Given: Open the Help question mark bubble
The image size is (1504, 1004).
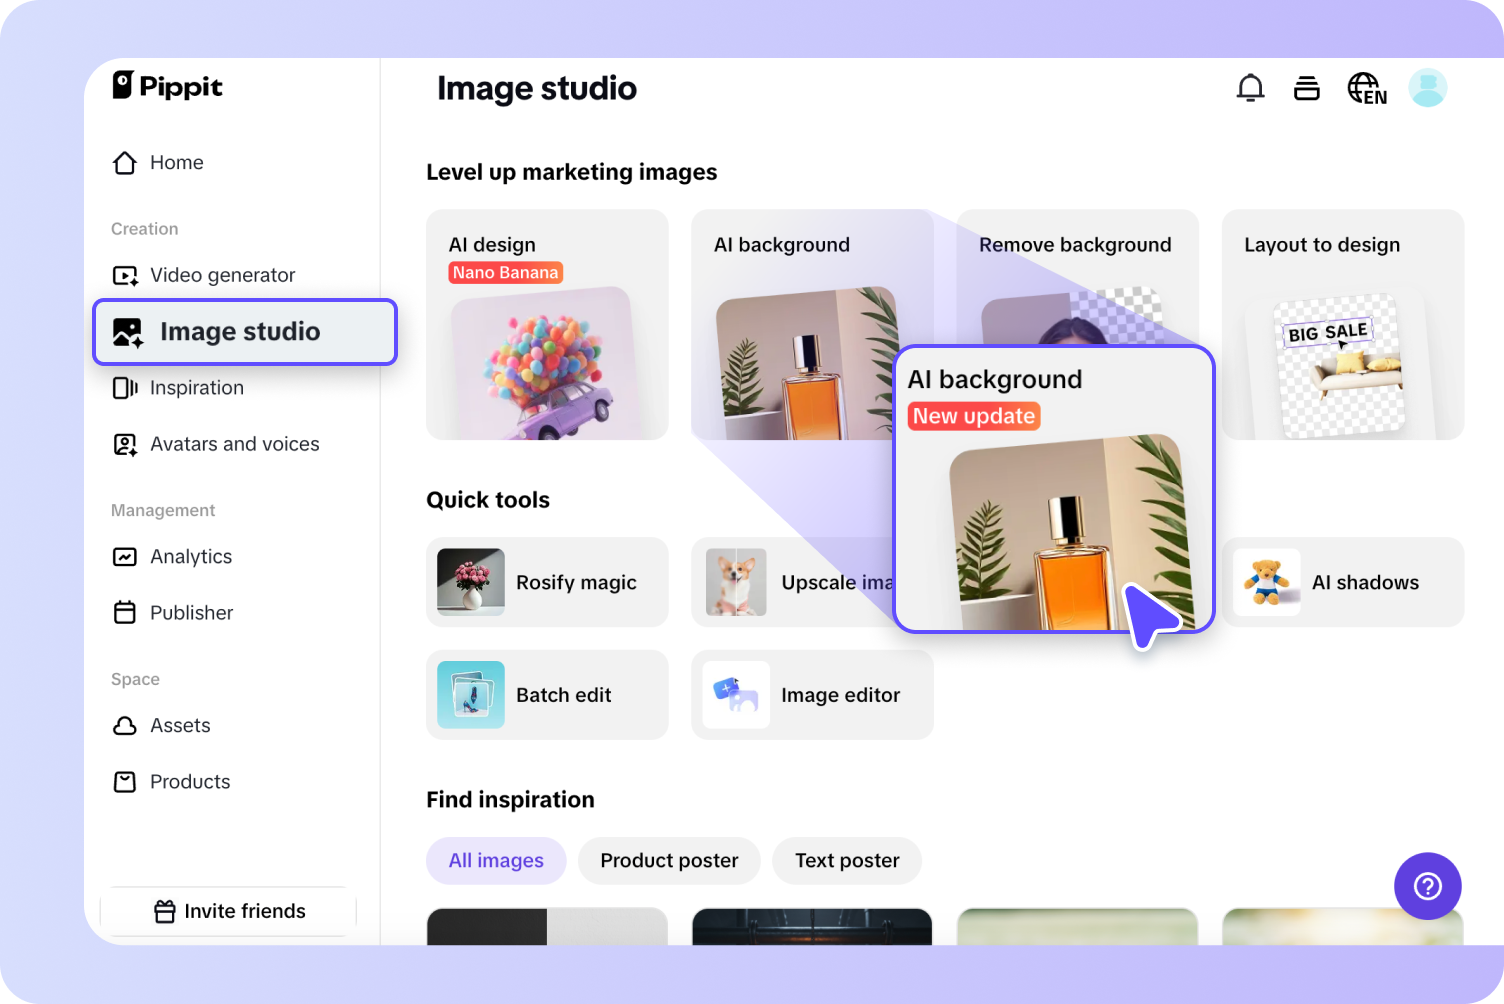Looking at the screenshot, I should 1427,886.
